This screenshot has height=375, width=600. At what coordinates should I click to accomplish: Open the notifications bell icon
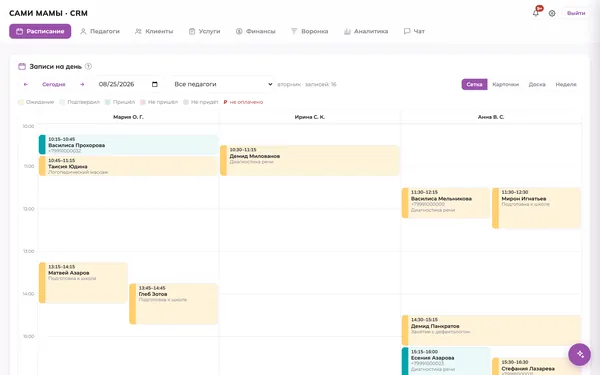pos(535,13)
